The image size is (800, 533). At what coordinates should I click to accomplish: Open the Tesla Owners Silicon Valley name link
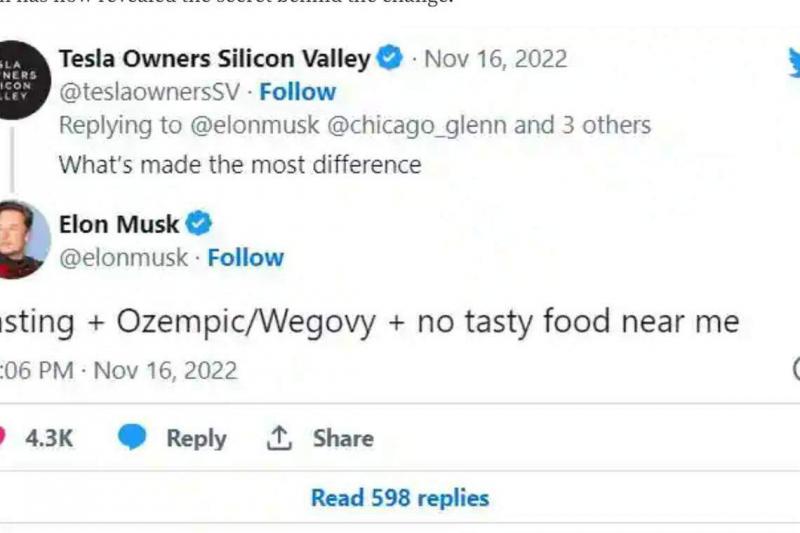pos(214,59)
